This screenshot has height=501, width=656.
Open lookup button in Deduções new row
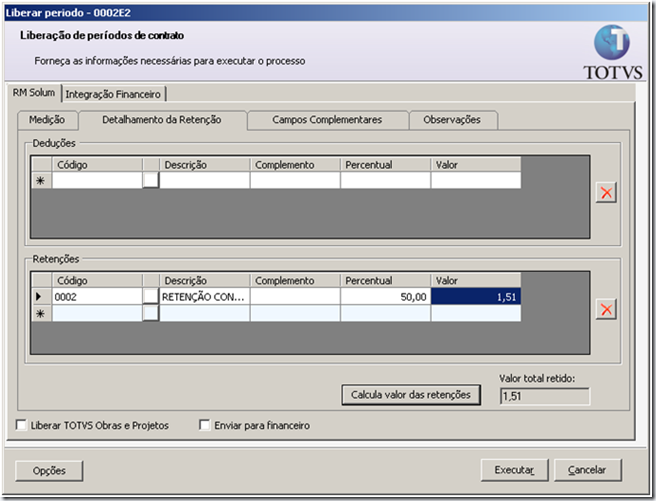151,181
